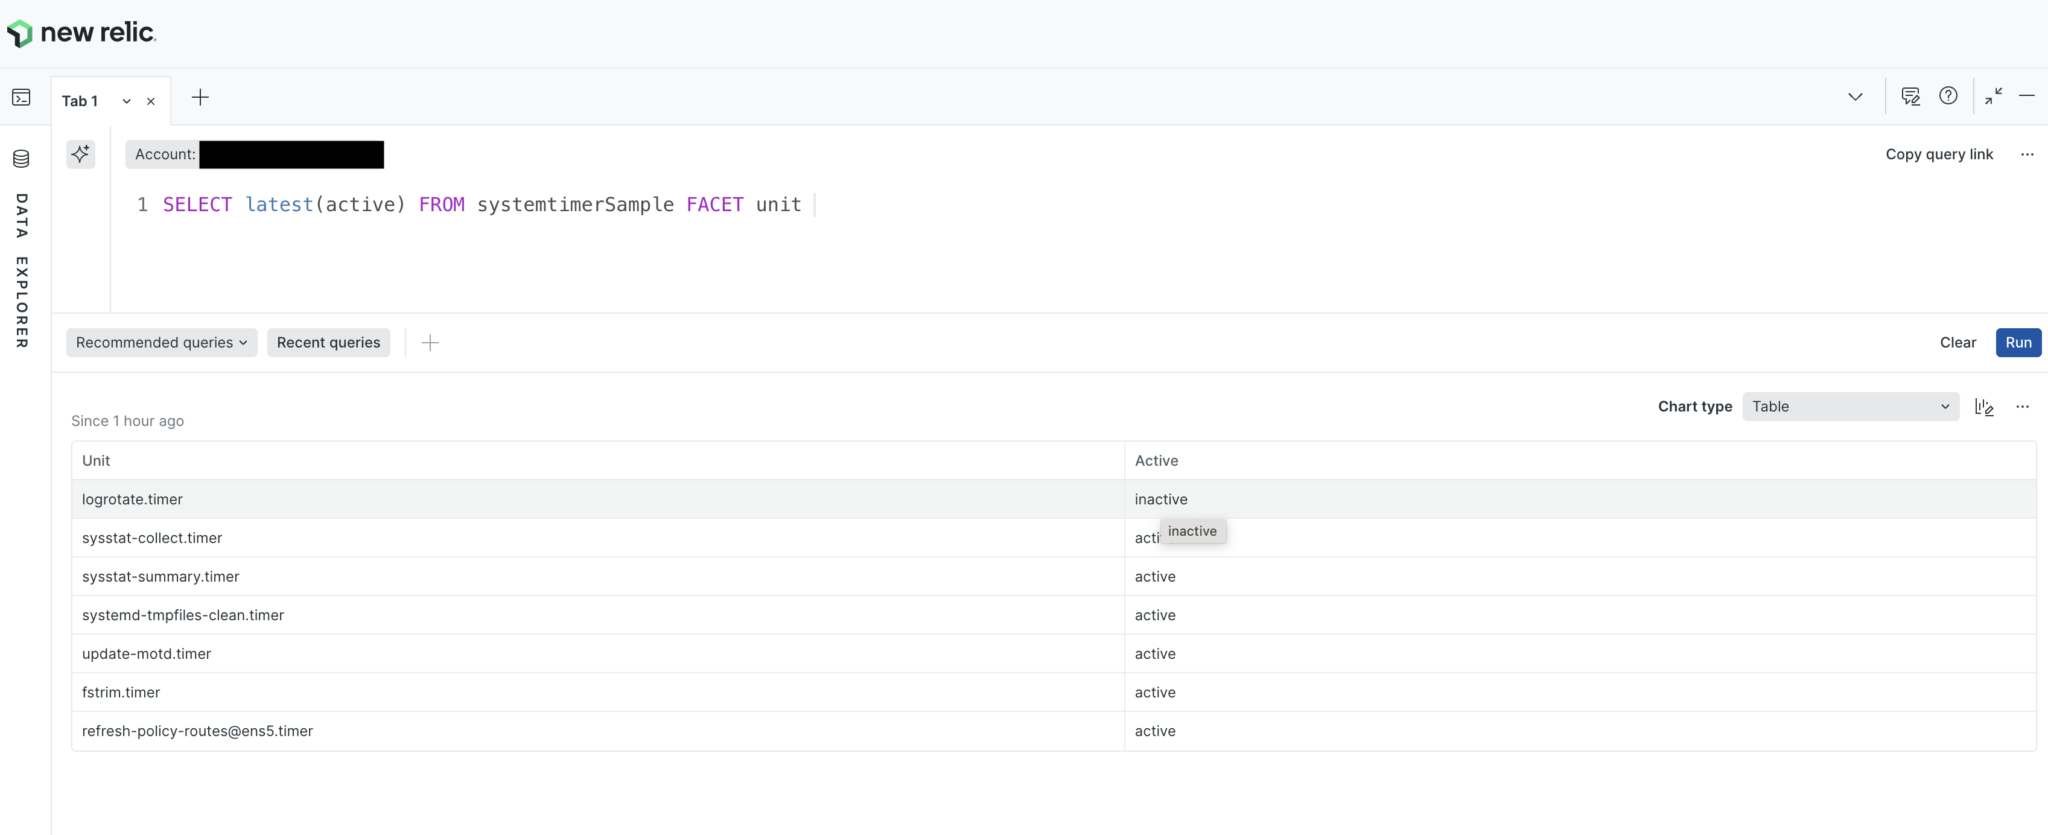Viewport: 2048px width, 835px height.
Task: Click the chart customize icon beside Table
Action: [1984, 407]
